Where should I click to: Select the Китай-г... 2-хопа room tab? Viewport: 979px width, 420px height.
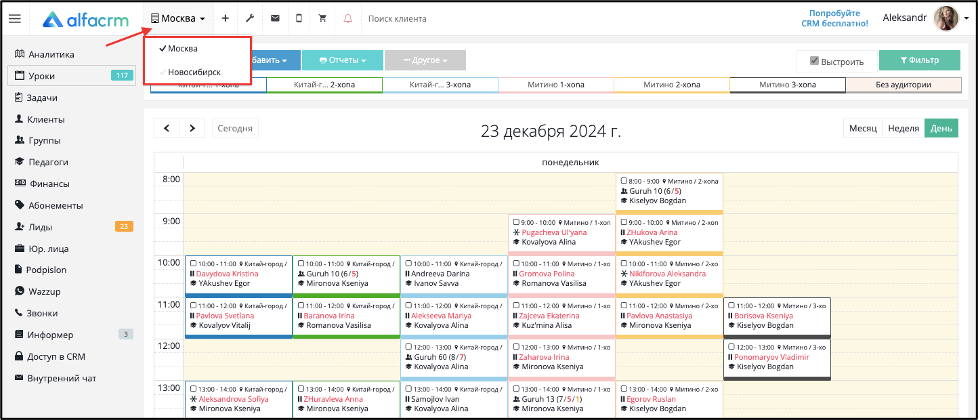pyautogui.click(x=324, y=85)
